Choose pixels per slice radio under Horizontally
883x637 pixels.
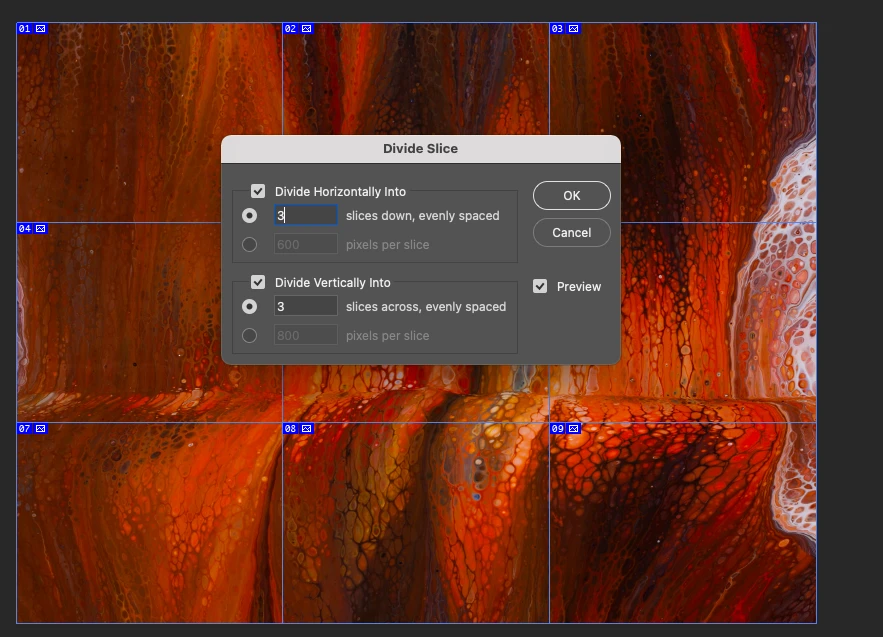pos(249,245)
